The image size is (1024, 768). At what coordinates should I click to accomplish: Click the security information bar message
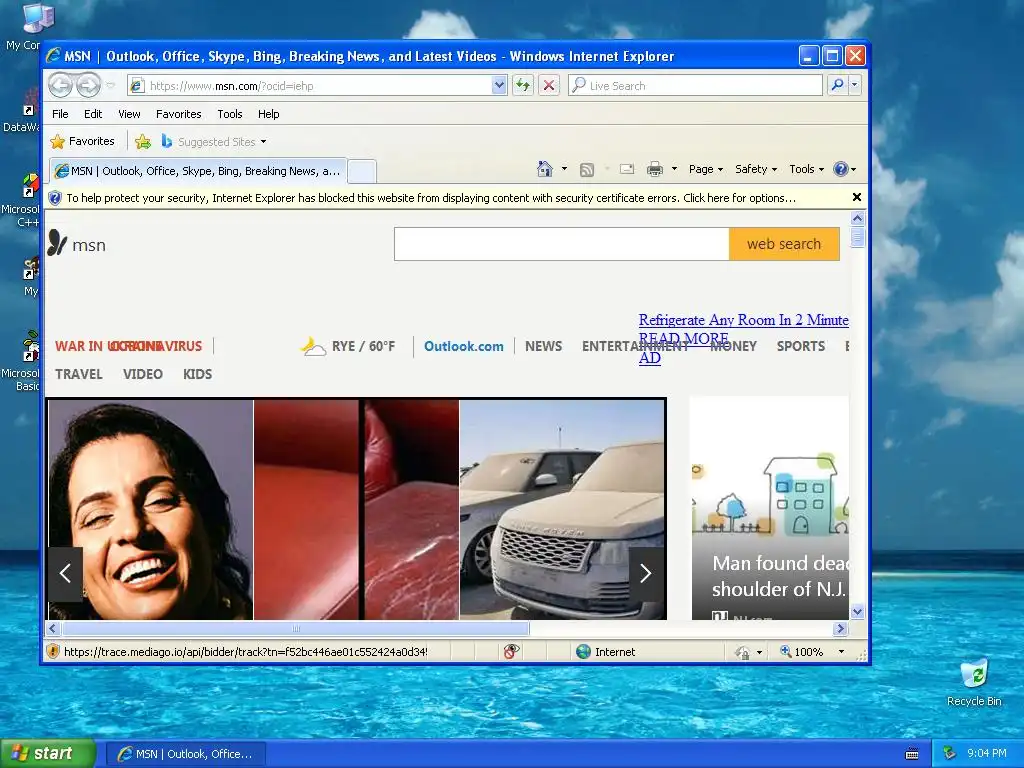pyautogui.click(x=431, y=198)
